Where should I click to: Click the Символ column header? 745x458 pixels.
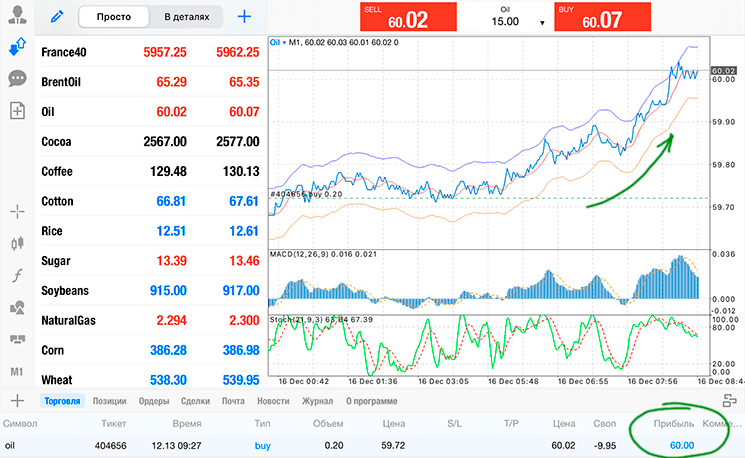coord(20,423)
